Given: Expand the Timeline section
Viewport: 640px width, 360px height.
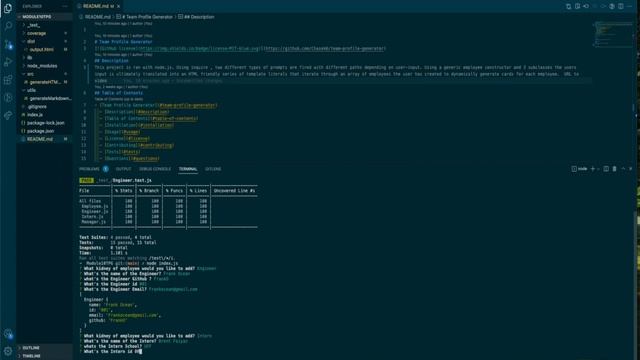Looking at the screenshot, I should (x=44, y=356).
